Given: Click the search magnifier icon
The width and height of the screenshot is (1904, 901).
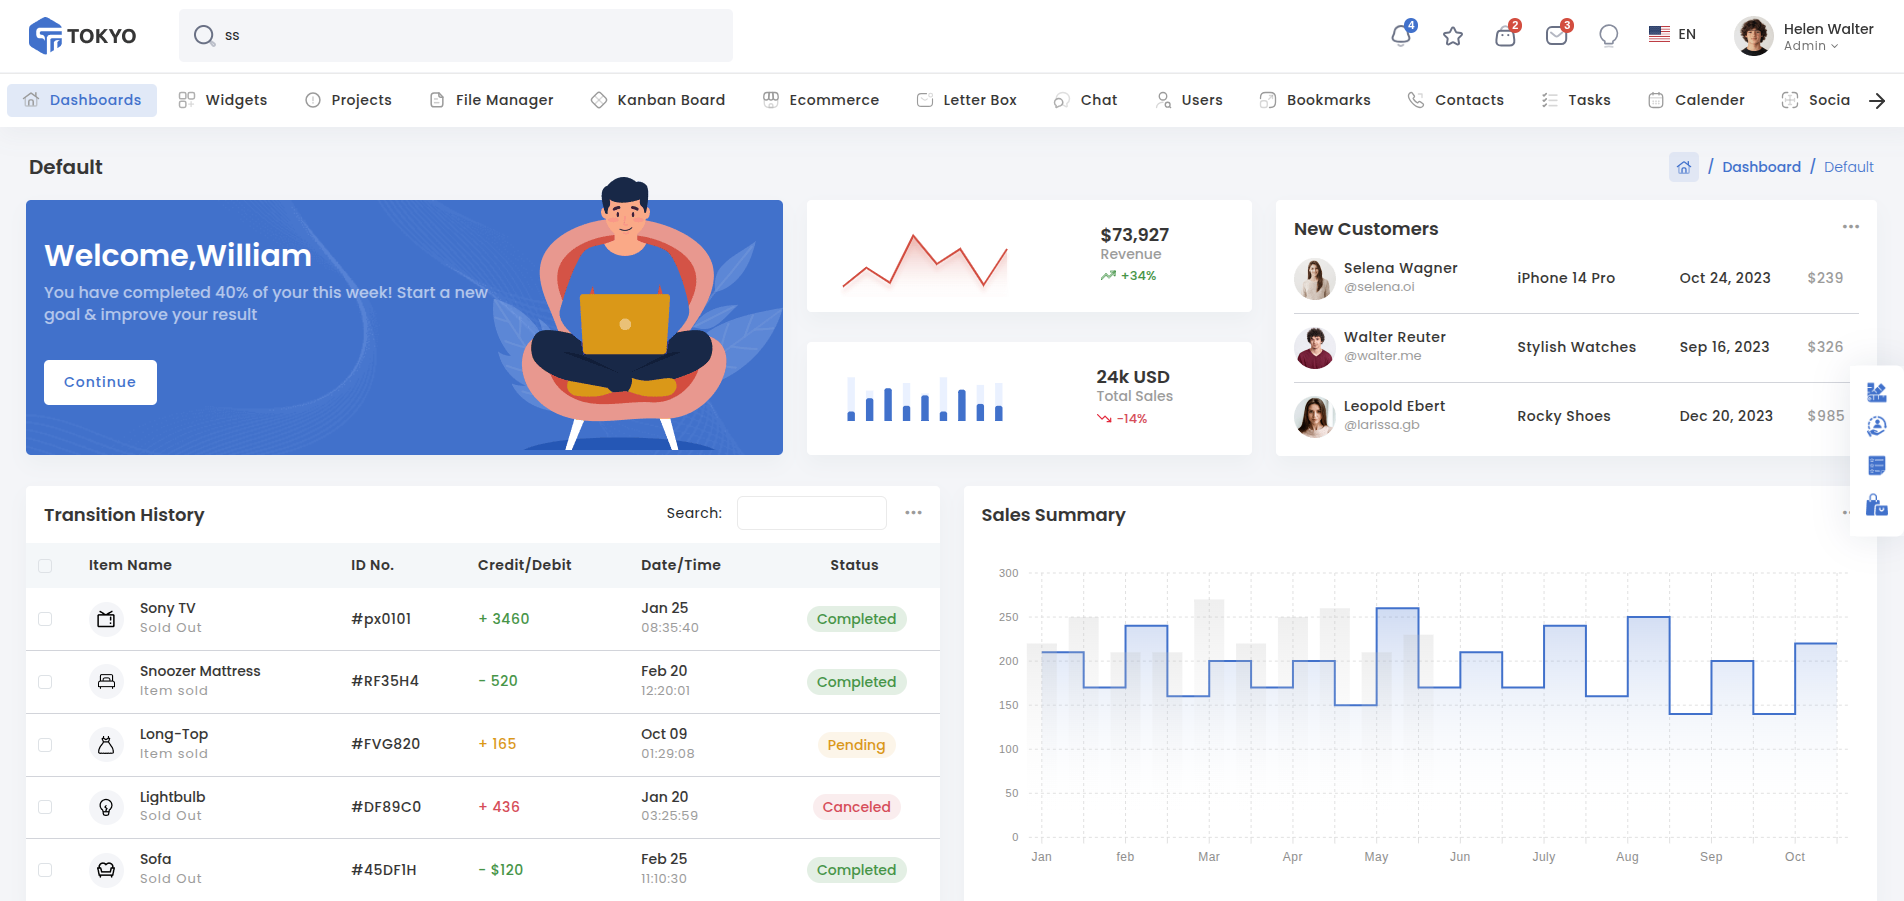Looking at the screenshot, I should (x=204, y=35).
